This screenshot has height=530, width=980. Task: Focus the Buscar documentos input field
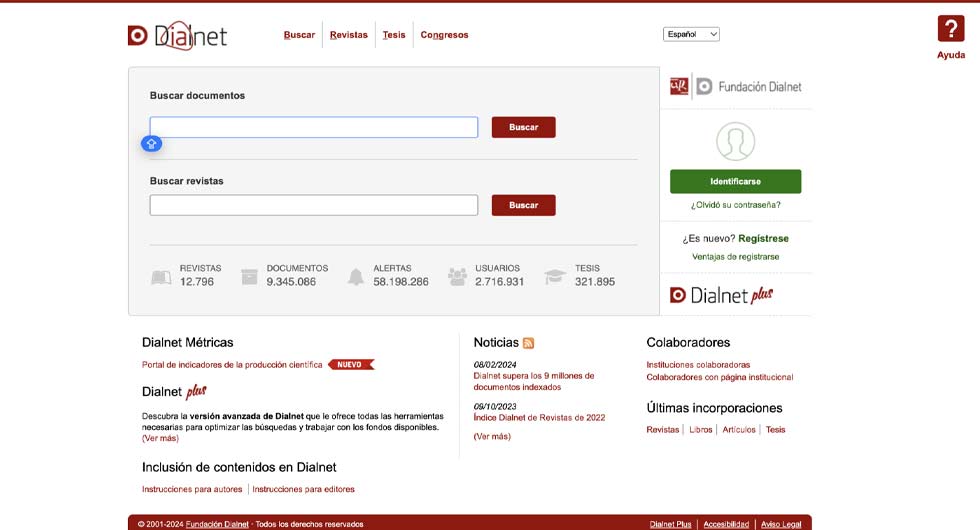pyautogui.click(x=313, y=127)
